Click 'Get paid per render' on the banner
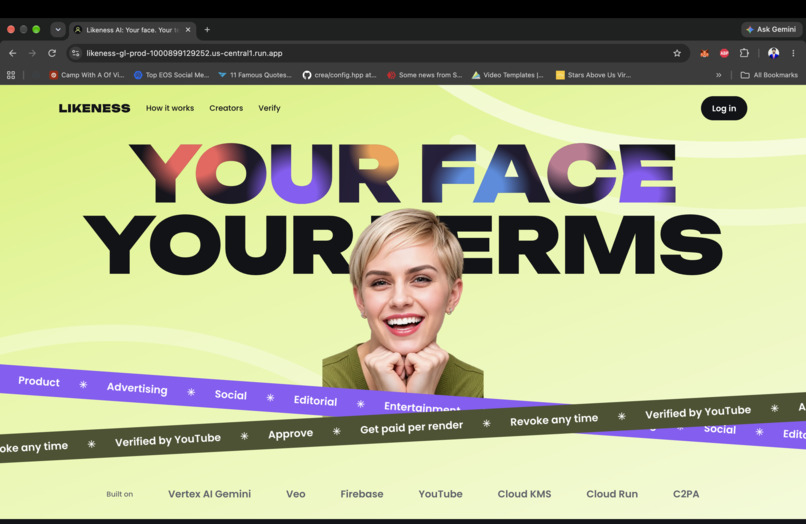Viewport: 806px width, 524px height. (x=411, y=427)
